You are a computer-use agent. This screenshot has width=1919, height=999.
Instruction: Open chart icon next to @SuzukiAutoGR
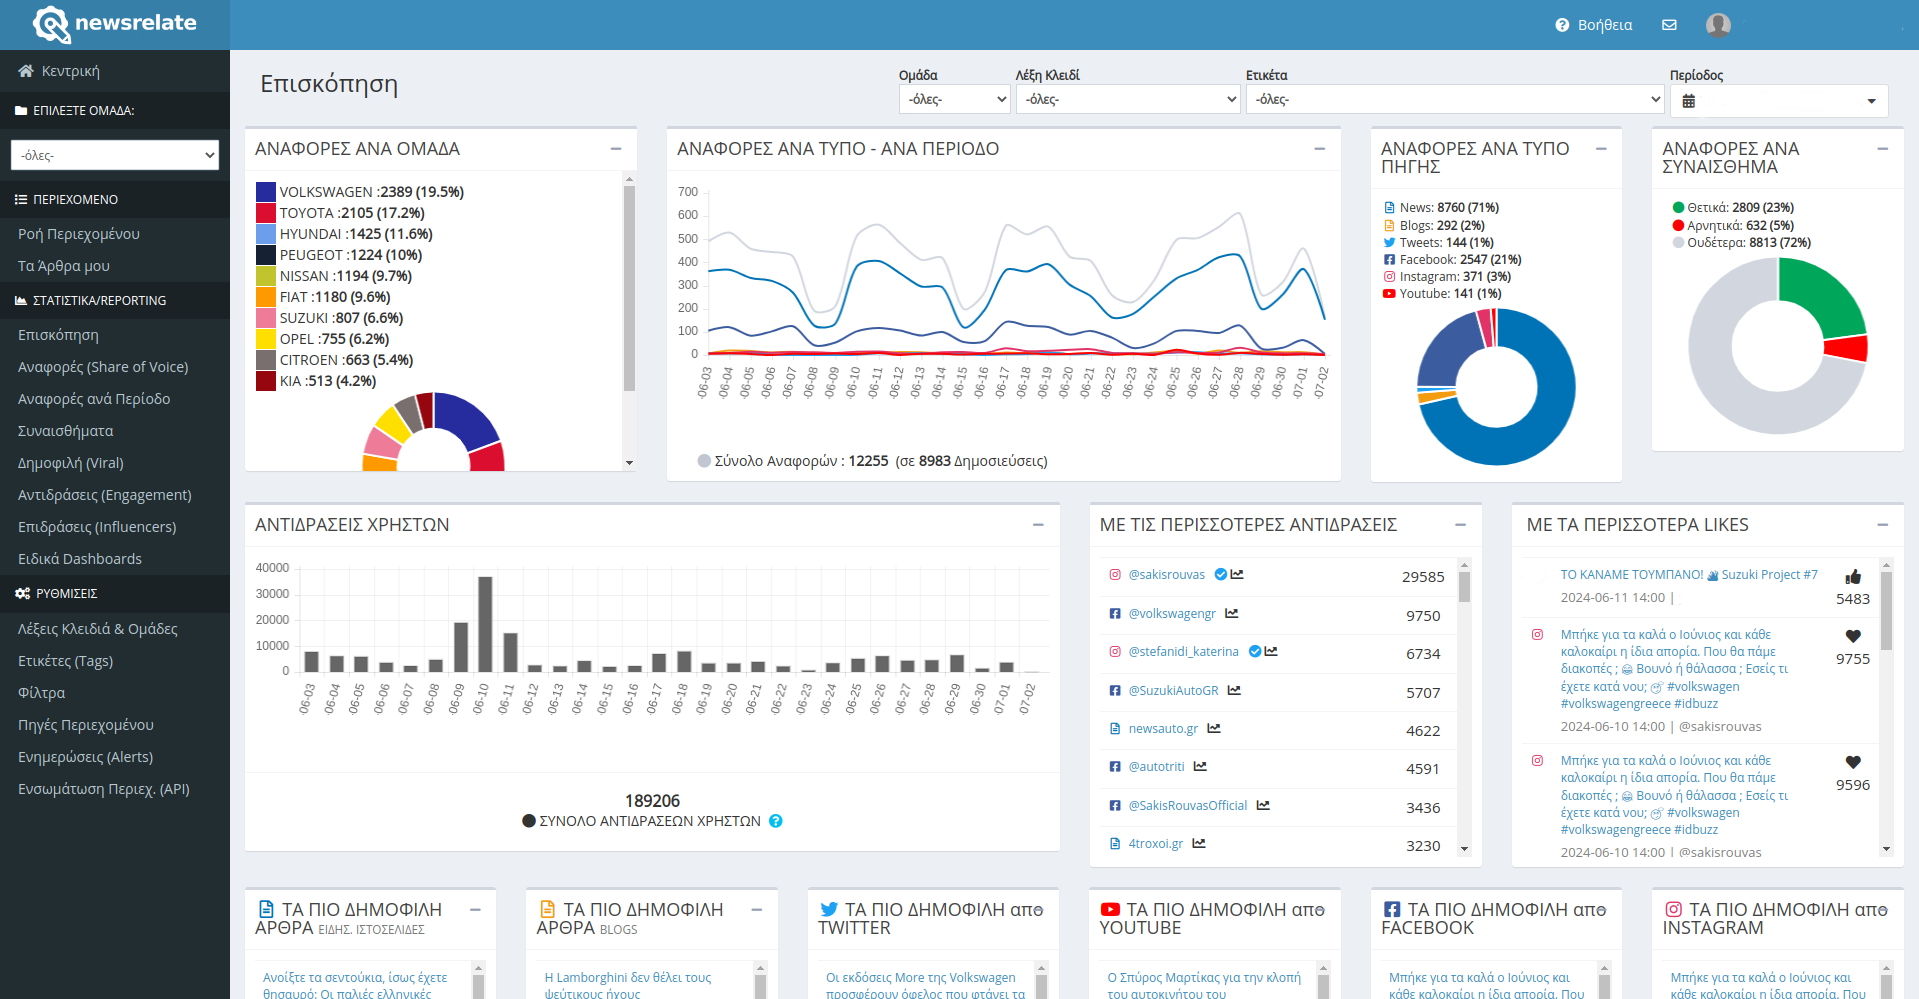coord(1234,690)
